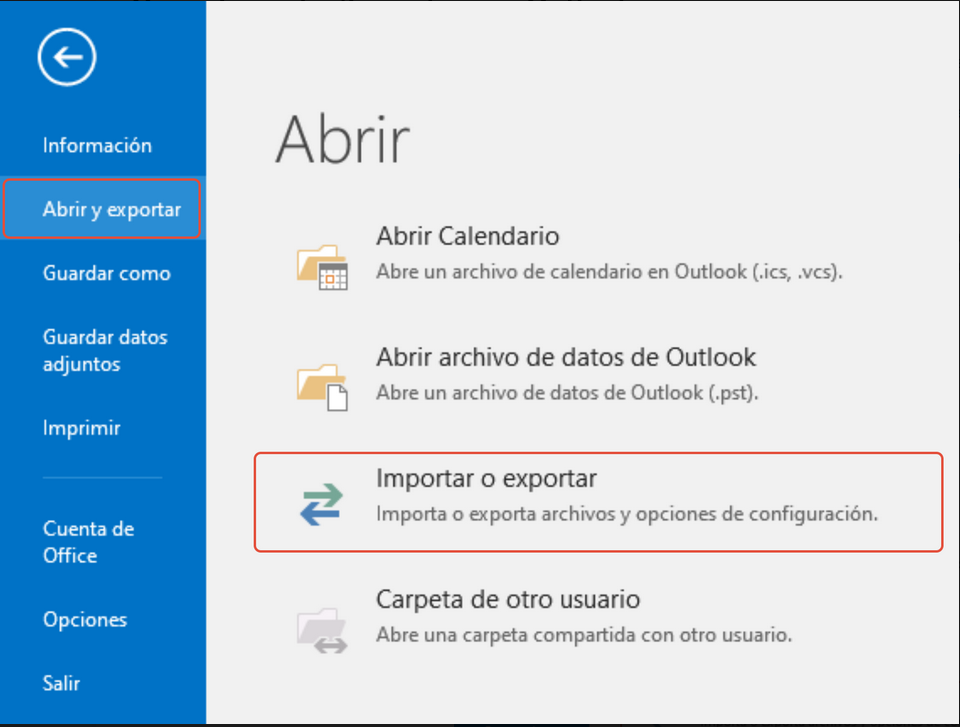Viewport: 960px width, 727px height.
Task: Click Abrir archivo de datos de Outlook
Action: click(x=566, y=357)
